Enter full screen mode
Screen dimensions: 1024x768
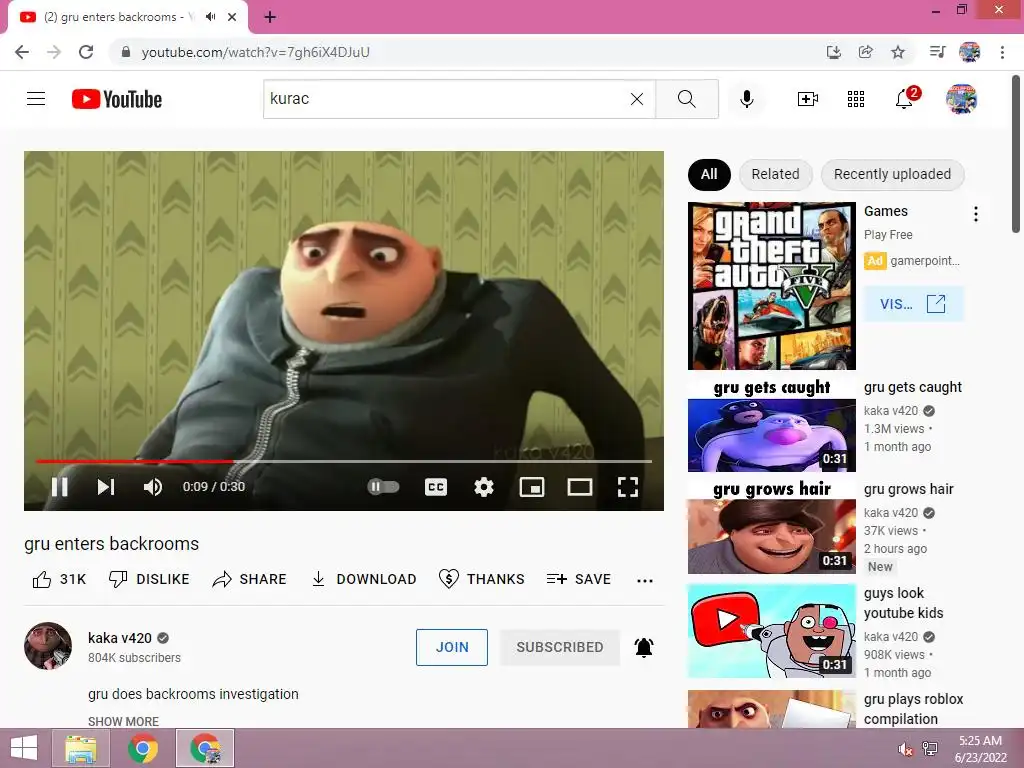coord(628,487)
